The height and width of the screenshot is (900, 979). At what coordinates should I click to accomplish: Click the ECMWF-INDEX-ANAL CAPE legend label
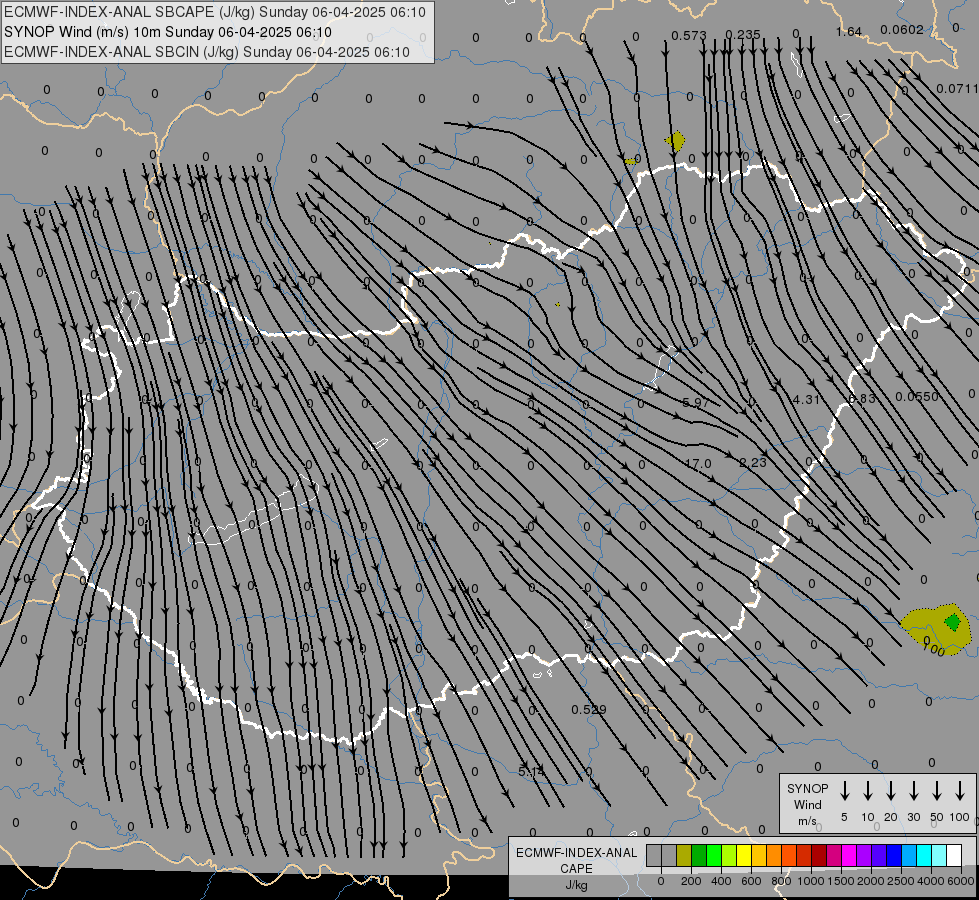coord(576,860)
